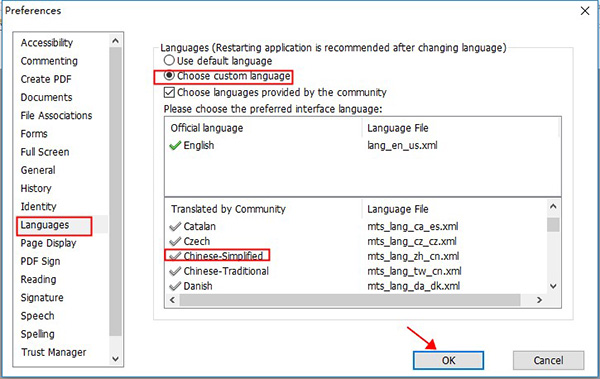The height and width of the screenshot is (379, 600).
Task: Click the community list horizontal scrollbar thumb
Action: [350, 300]
